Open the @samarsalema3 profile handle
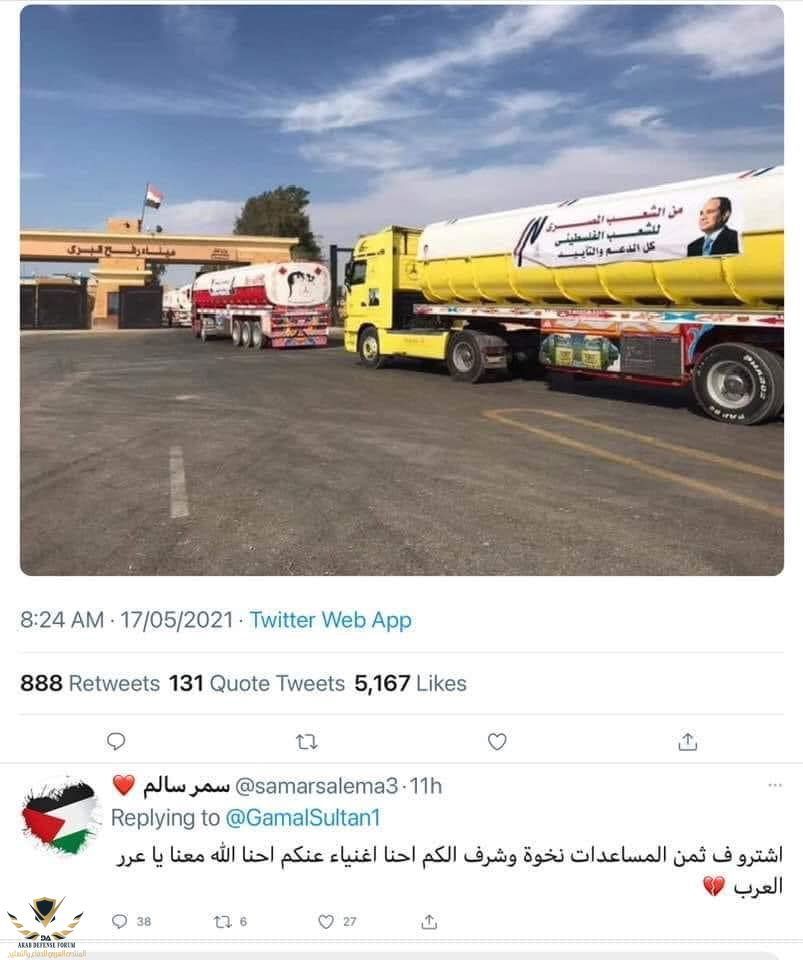803x960 pixels. pyautogui.click(x=316, y=786)
